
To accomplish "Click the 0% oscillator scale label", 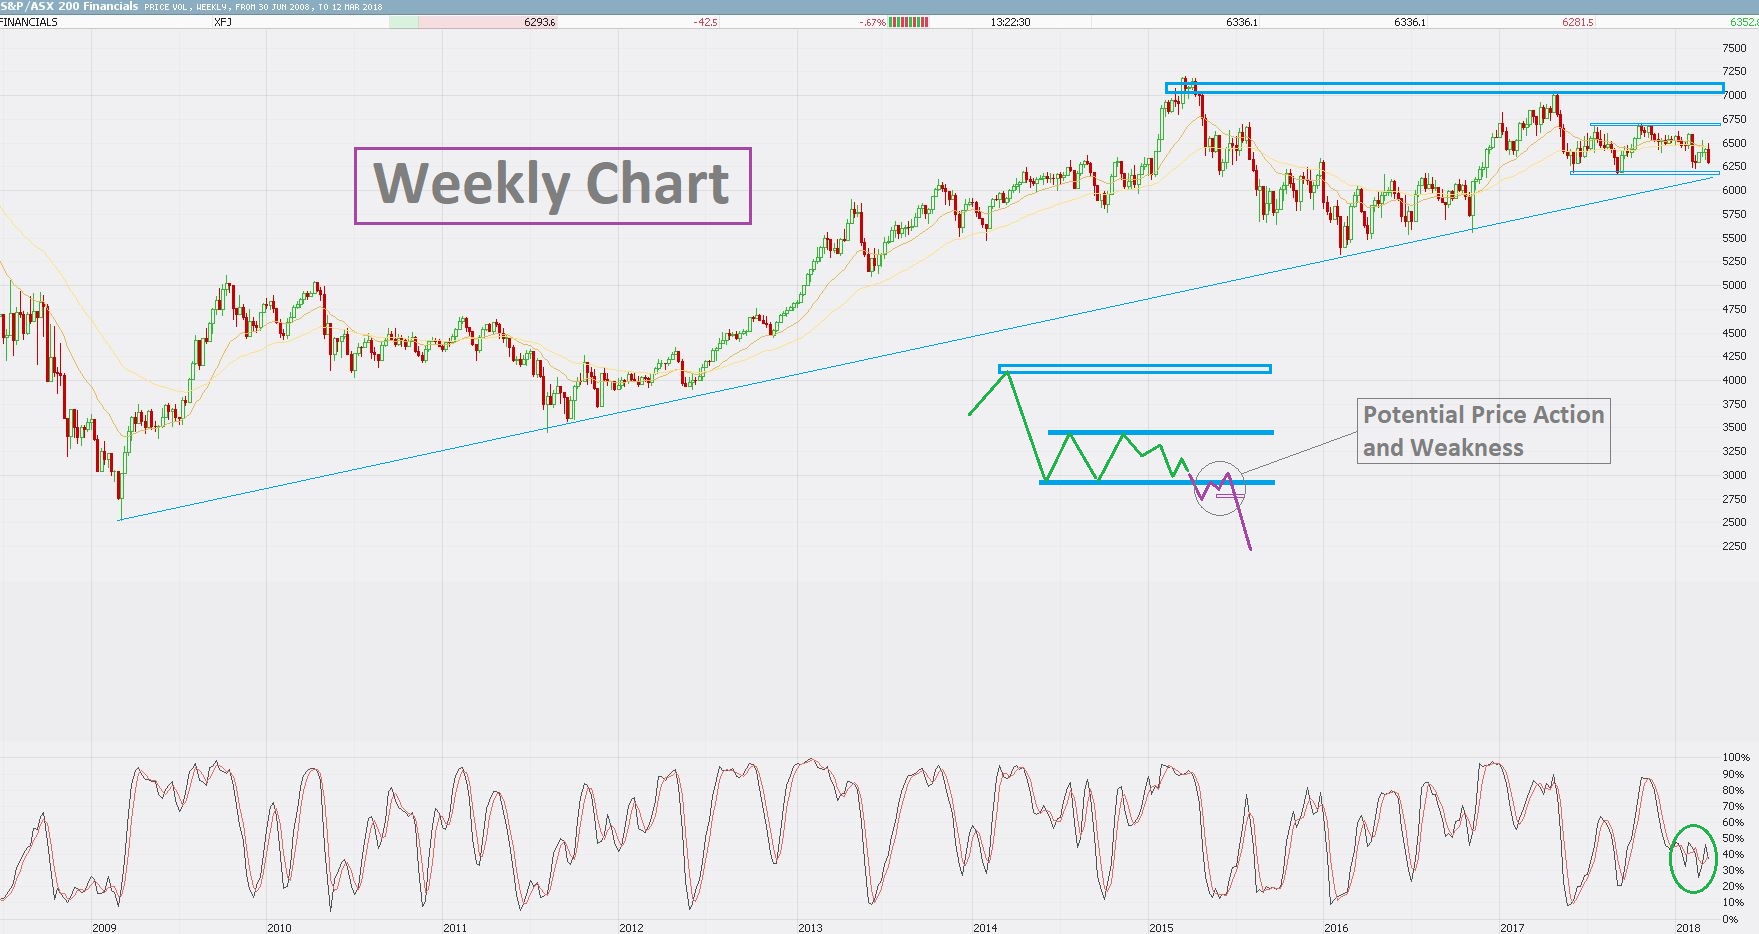I will click(1730, 919).
